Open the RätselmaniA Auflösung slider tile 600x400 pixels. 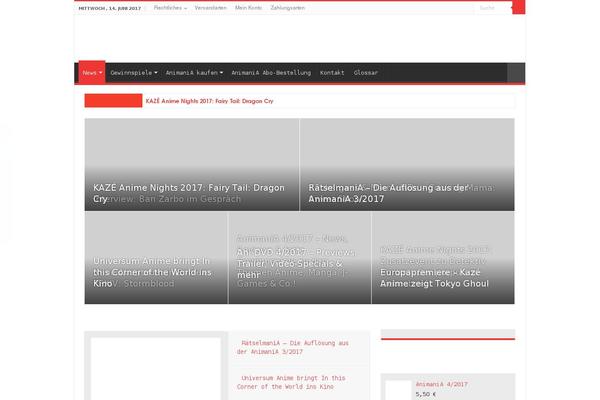click(x=407, y=165)
